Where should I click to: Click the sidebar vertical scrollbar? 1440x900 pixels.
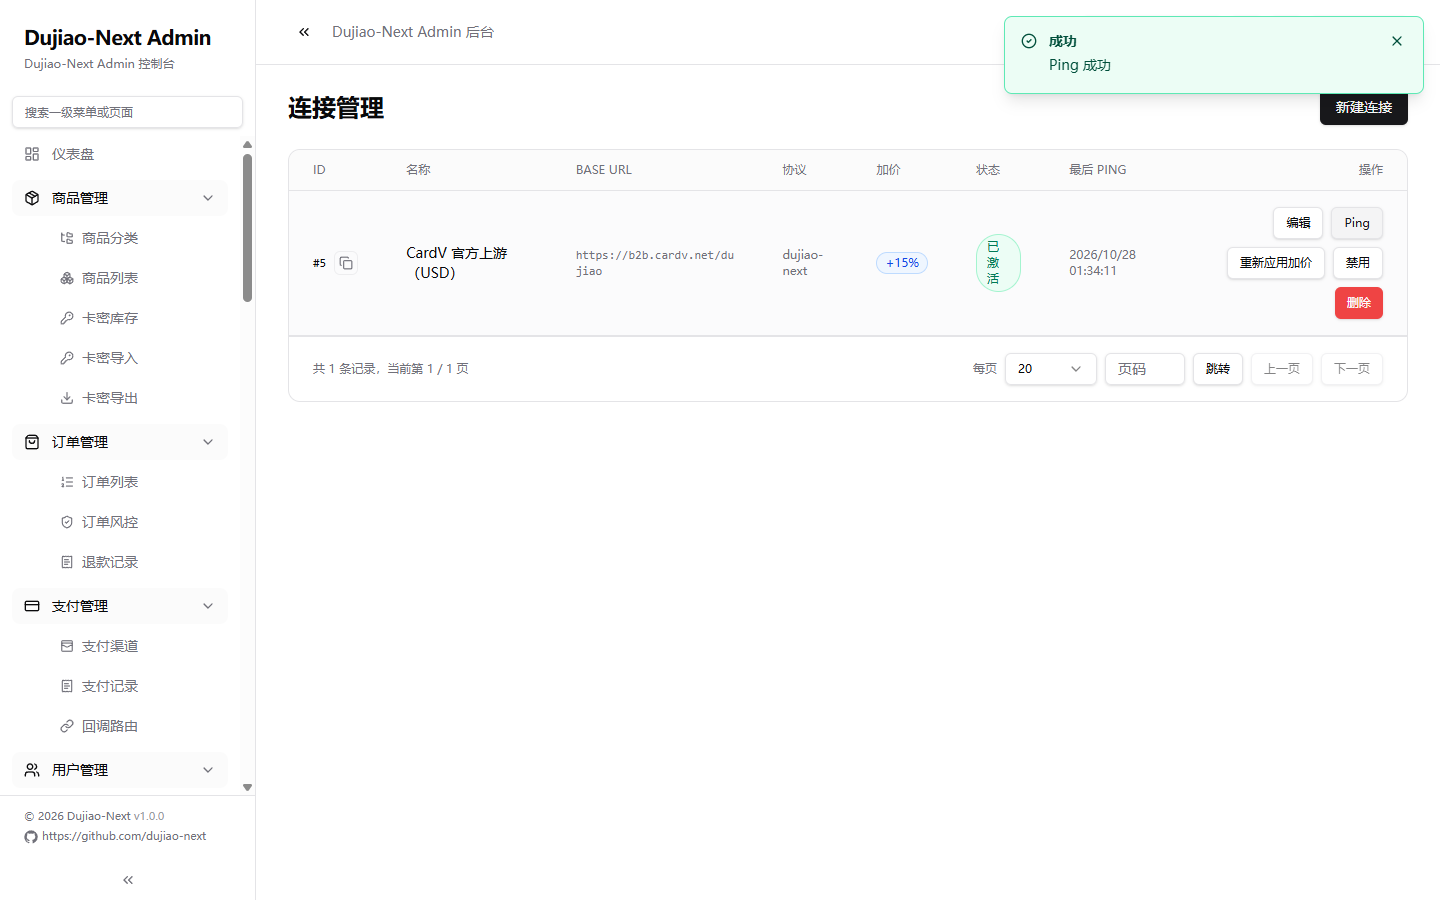[247, 228]
